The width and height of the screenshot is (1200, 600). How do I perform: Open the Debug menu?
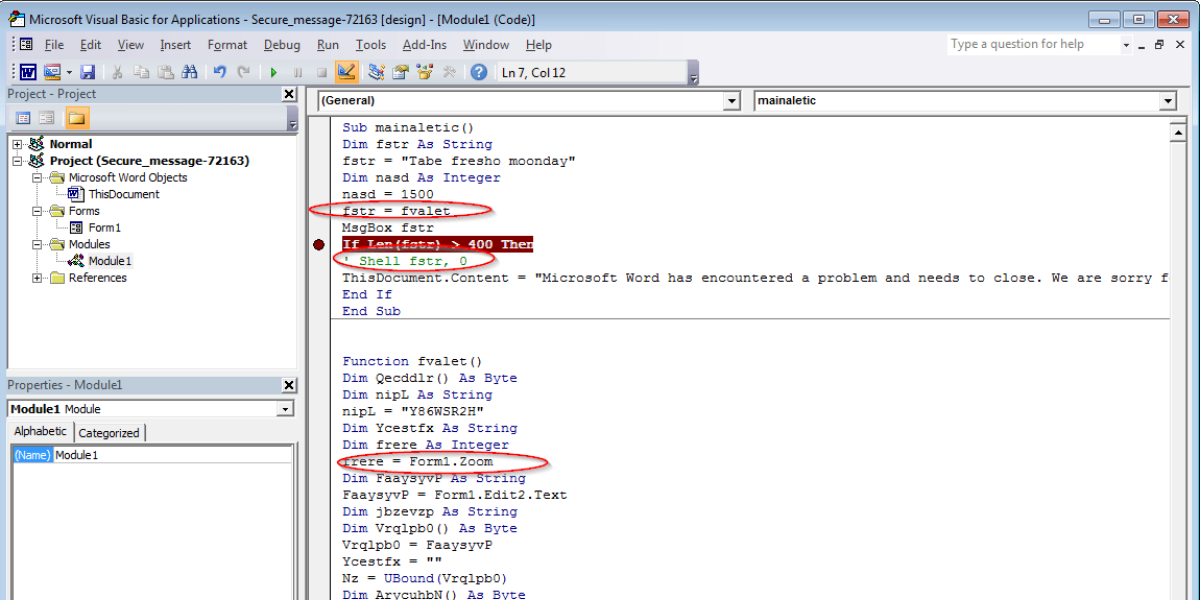pos(282,45)
